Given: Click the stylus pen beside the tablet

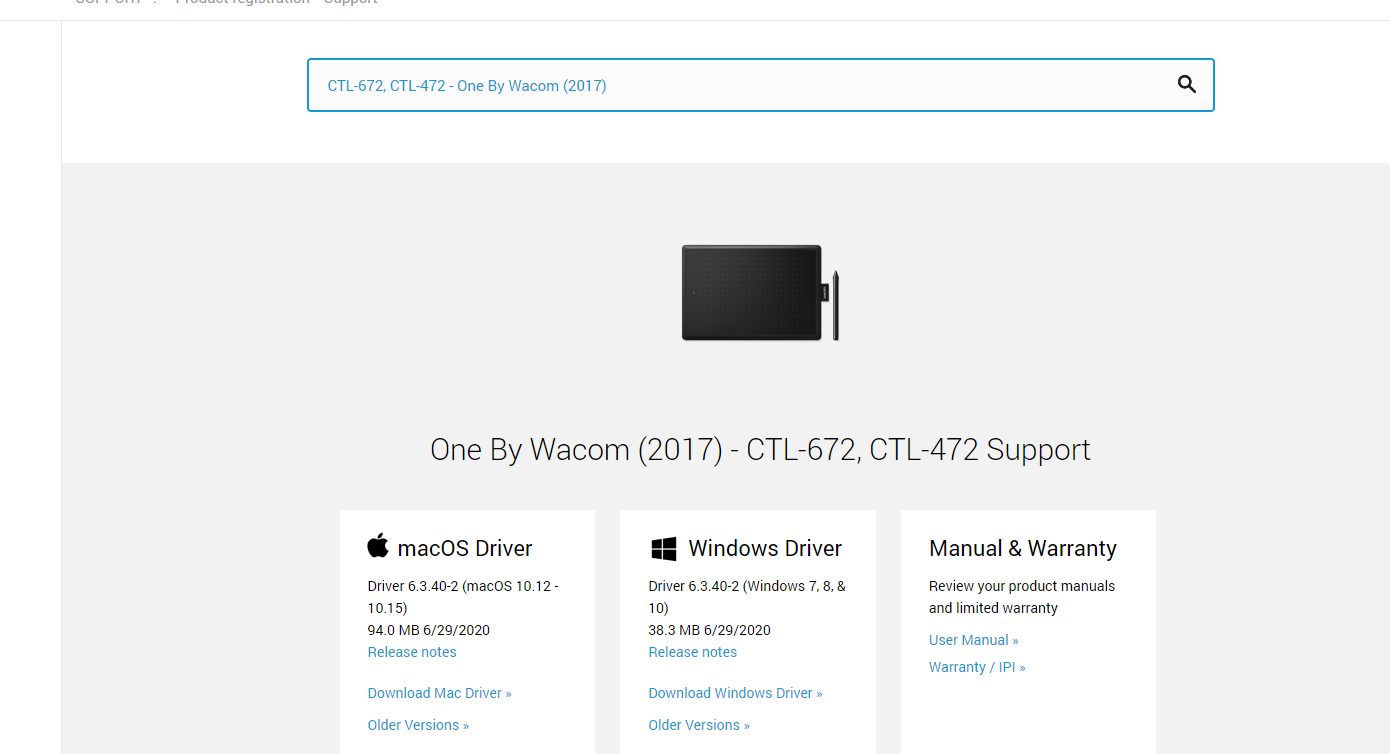Looking at the screenshot, I should (x=836, y=304).
